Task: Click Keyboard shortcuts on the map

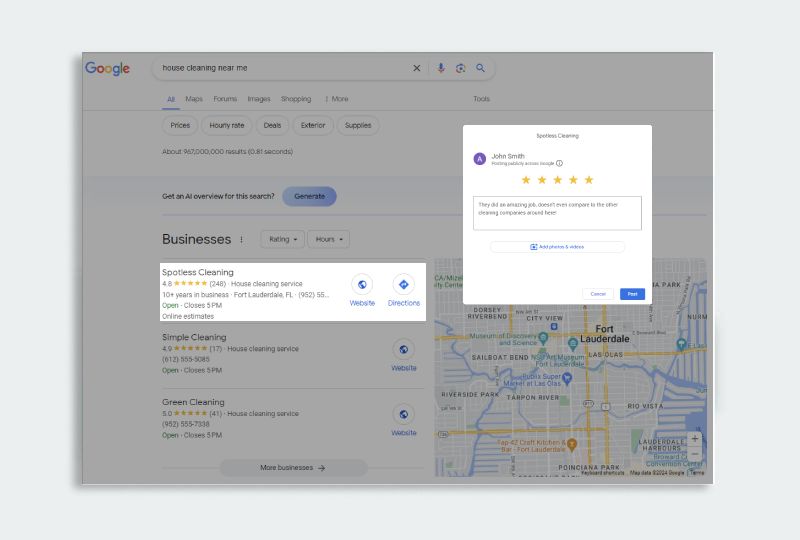Action: point(603,473)
